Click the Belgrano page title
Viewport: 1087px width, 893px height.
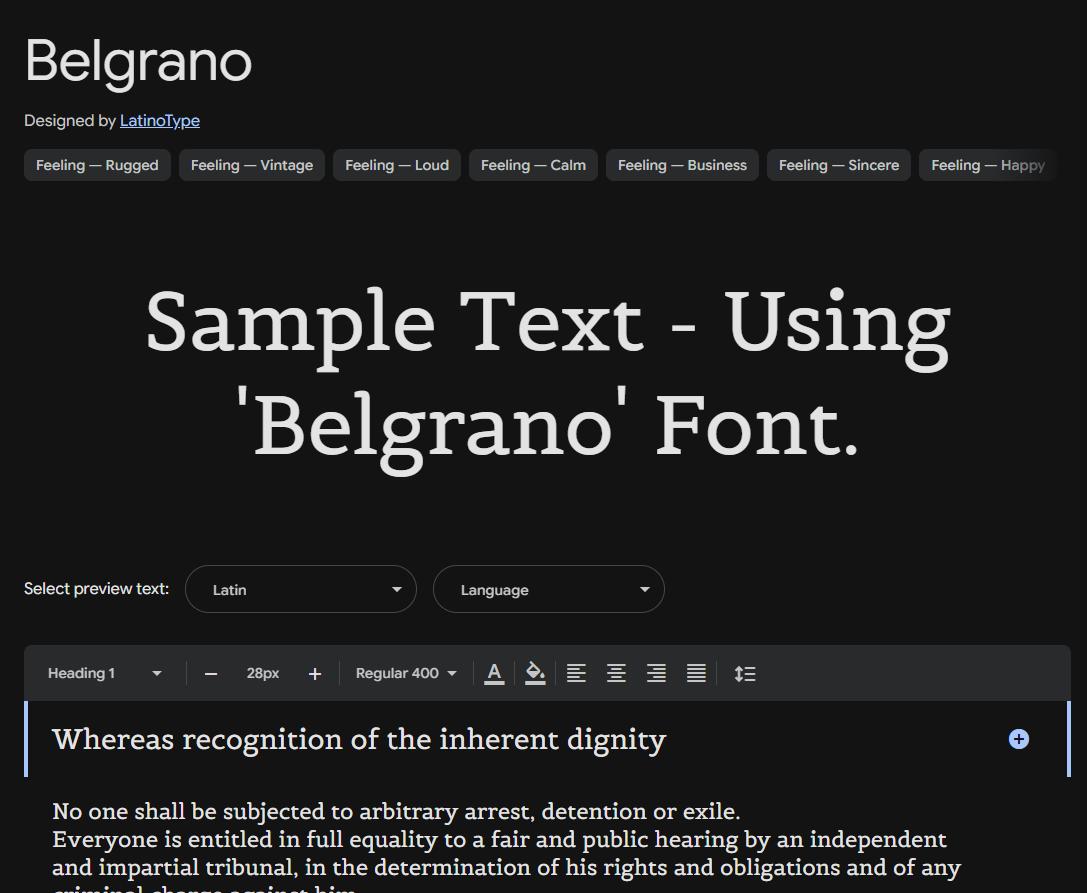pos(138,62)
